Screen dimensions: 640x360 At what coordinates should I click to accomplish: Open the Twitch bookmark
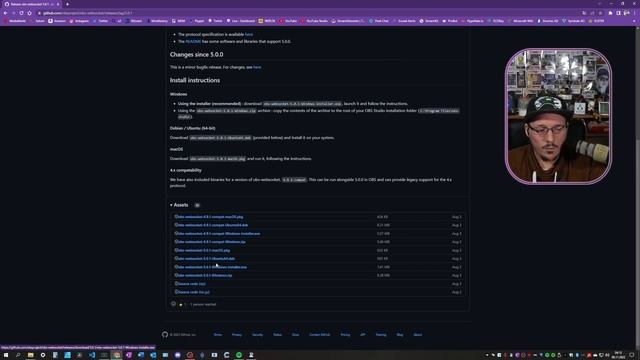[216, 21]
